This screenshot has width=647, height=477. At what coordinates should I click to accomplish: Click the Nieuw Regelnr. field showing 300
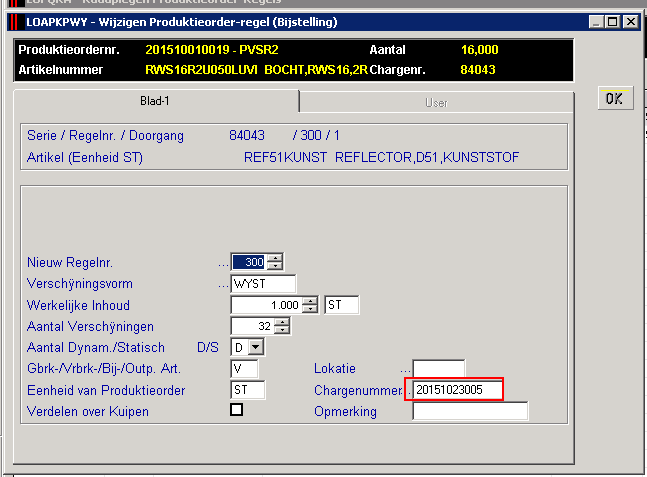tap(249, 262)
